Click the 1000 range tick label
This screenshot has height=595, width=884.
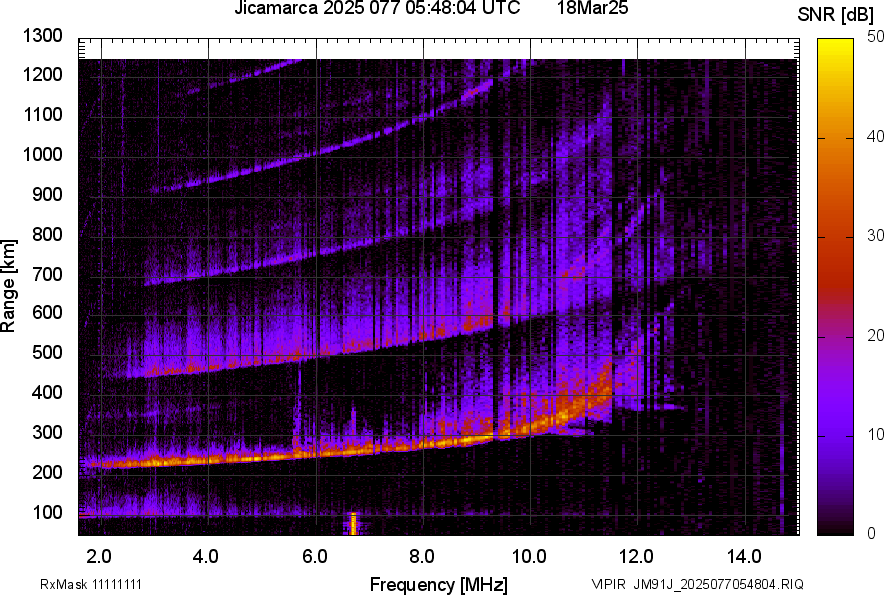[42, 154]
